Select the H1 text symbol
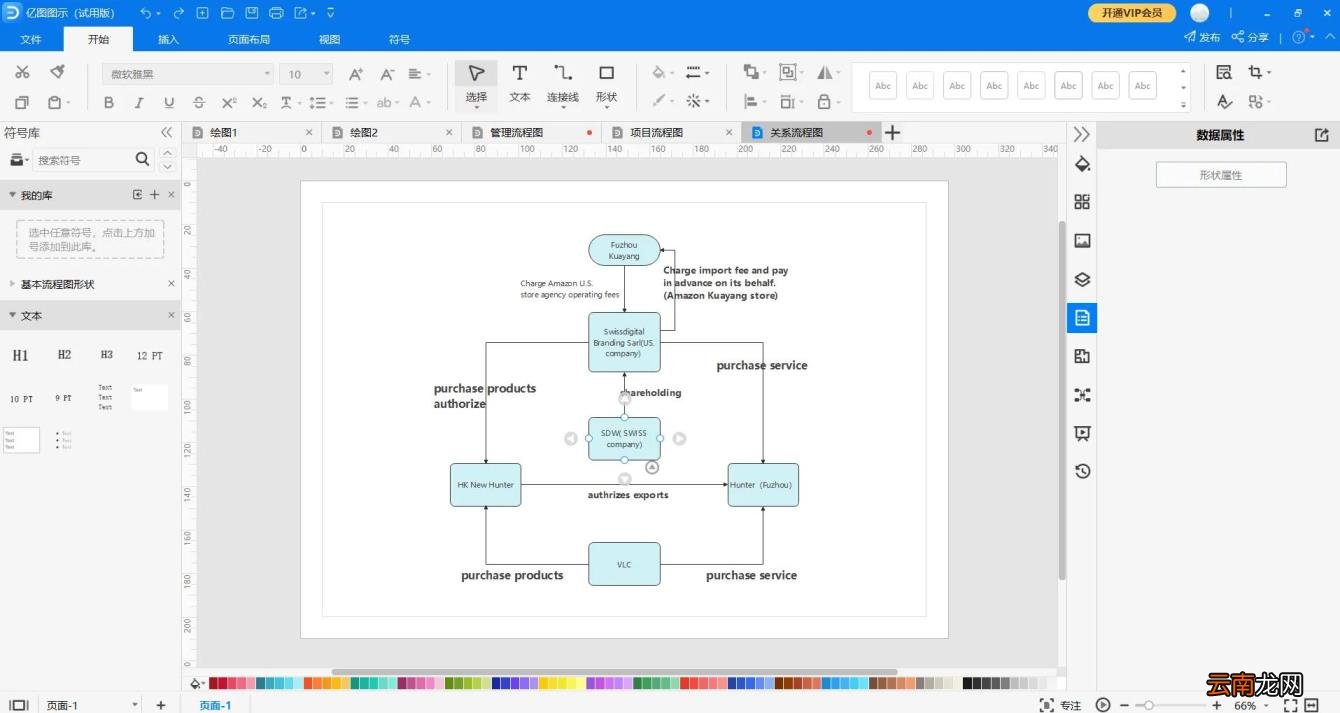The image size is (1340, 713). coord(20,355)
